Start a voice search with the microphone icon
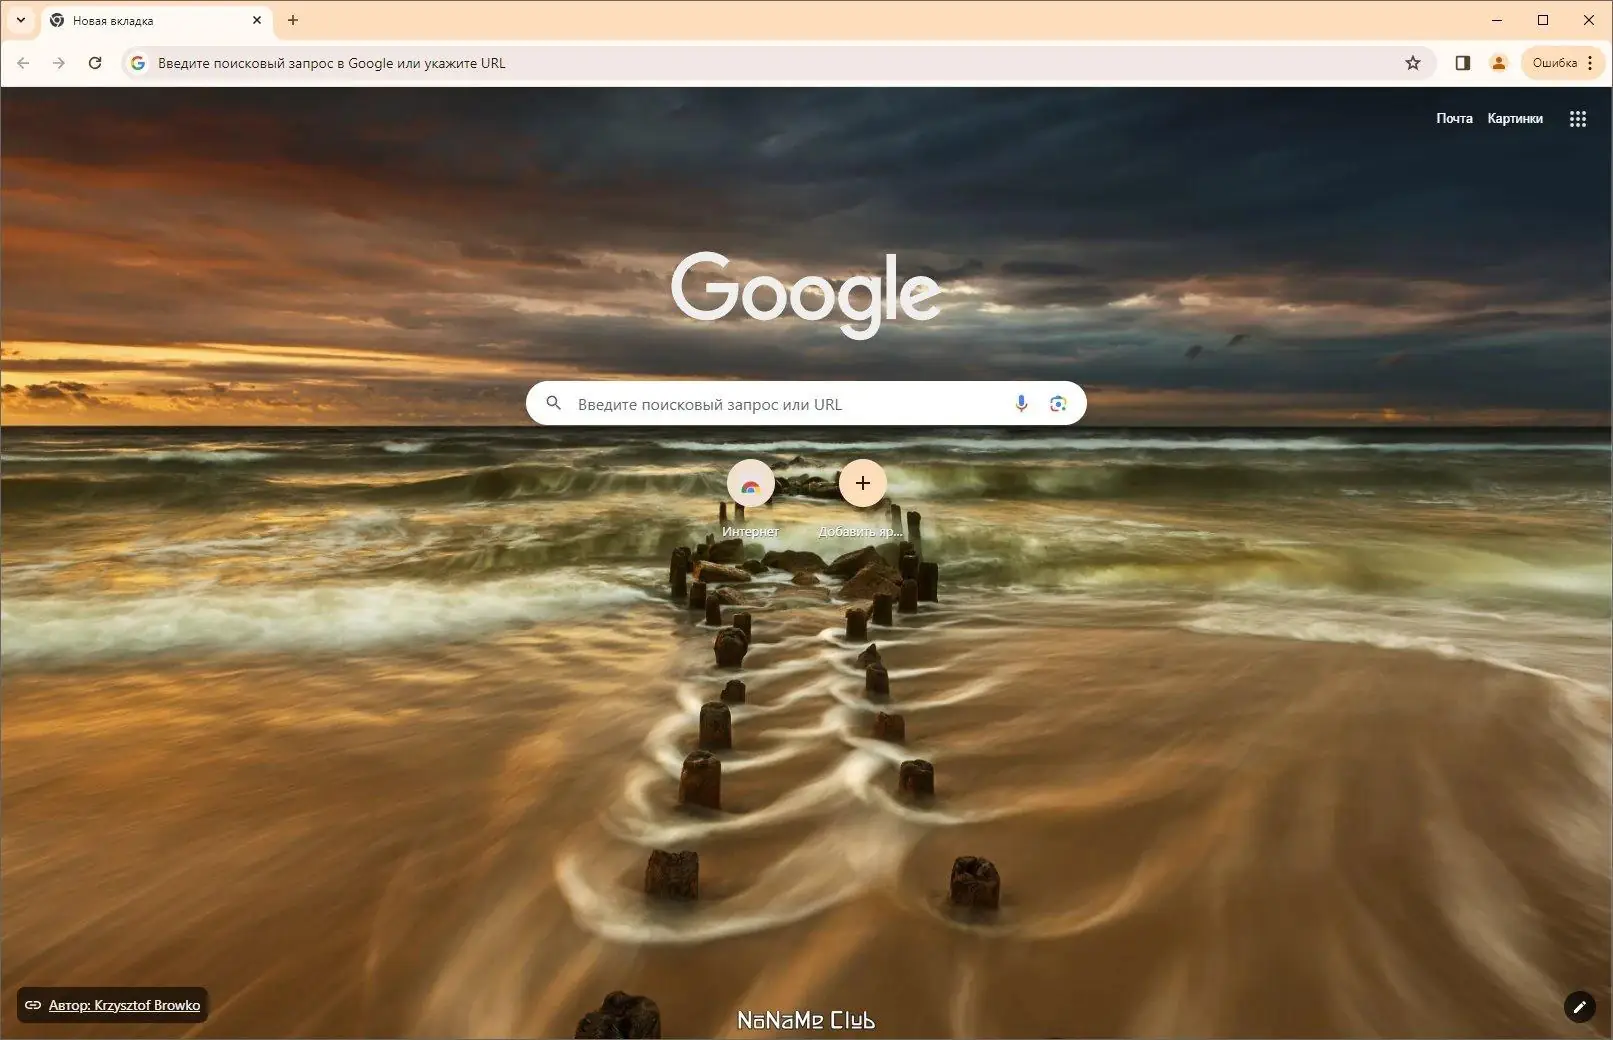Screen dimensions: 1613x1040 [1021, 403]
